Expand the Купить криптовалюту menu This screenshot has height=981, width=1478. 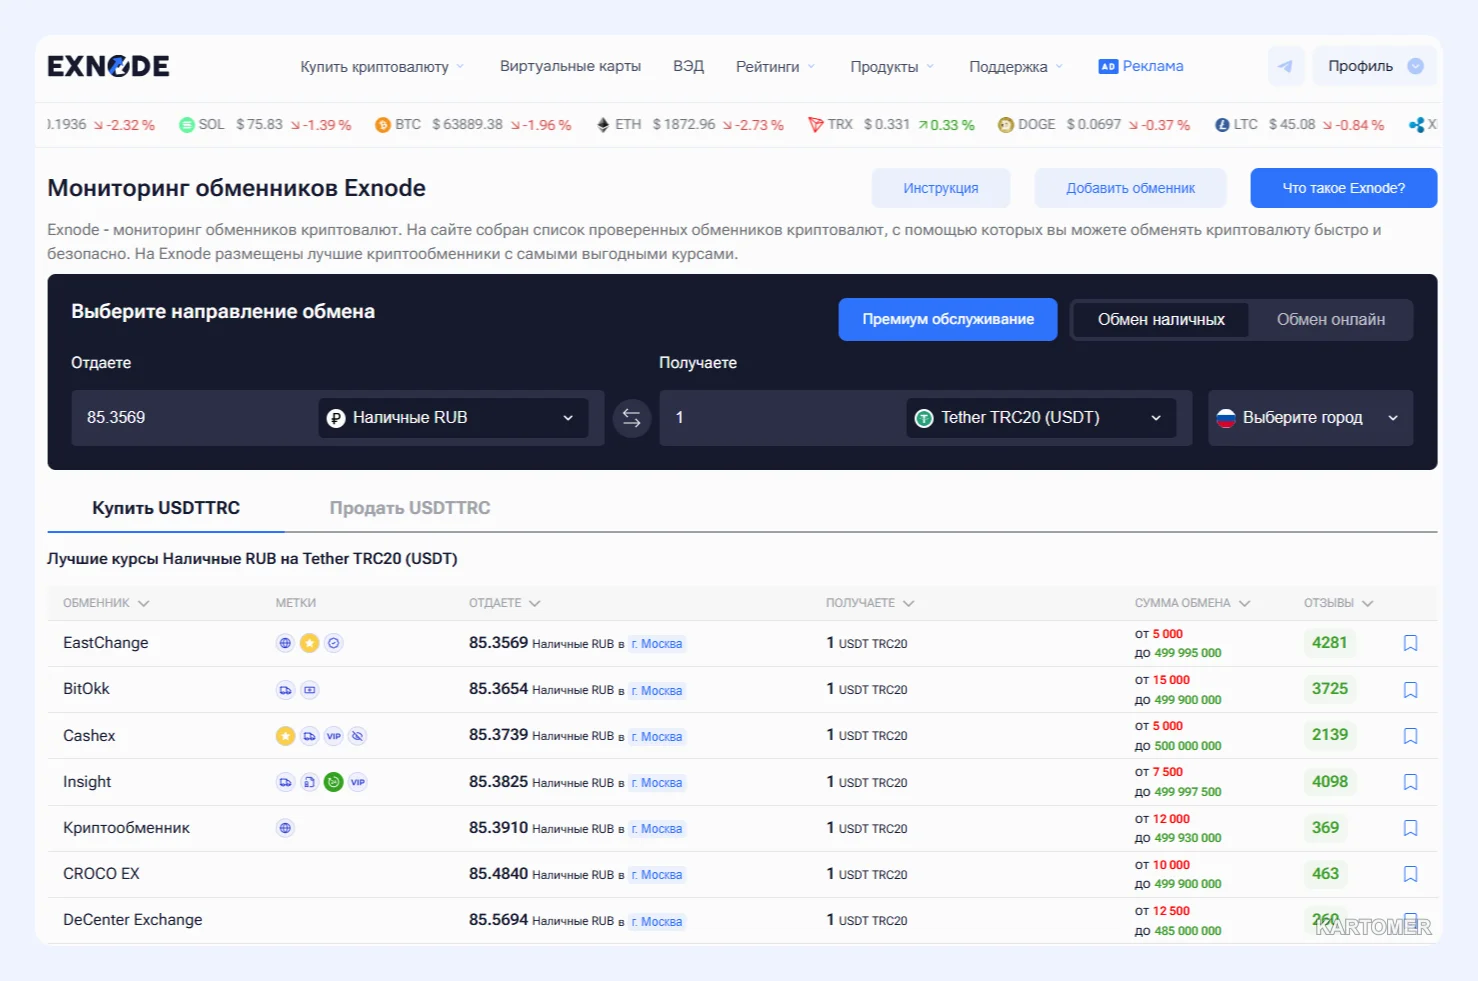tap(382, 67)
